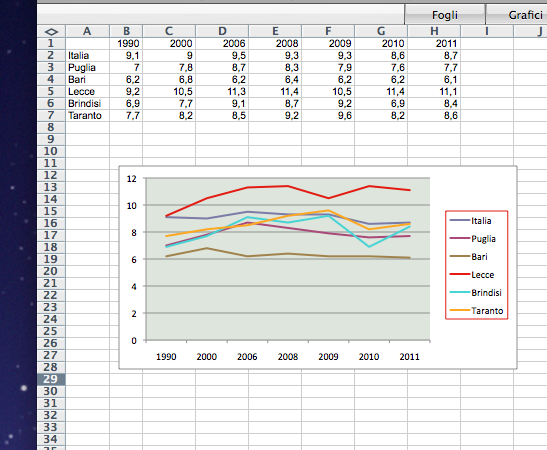Select the Brindisi cyan legend entry

(x=476, y=293)
